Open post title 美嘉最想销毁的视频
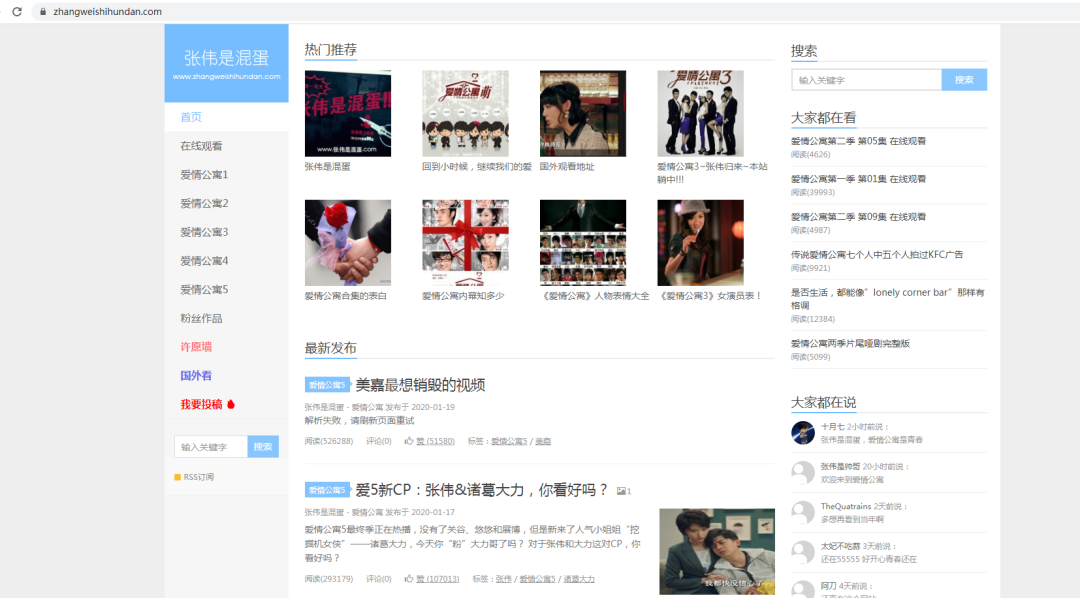Image resolution: width=1080 pixels, height=598 pixels. 420,385
